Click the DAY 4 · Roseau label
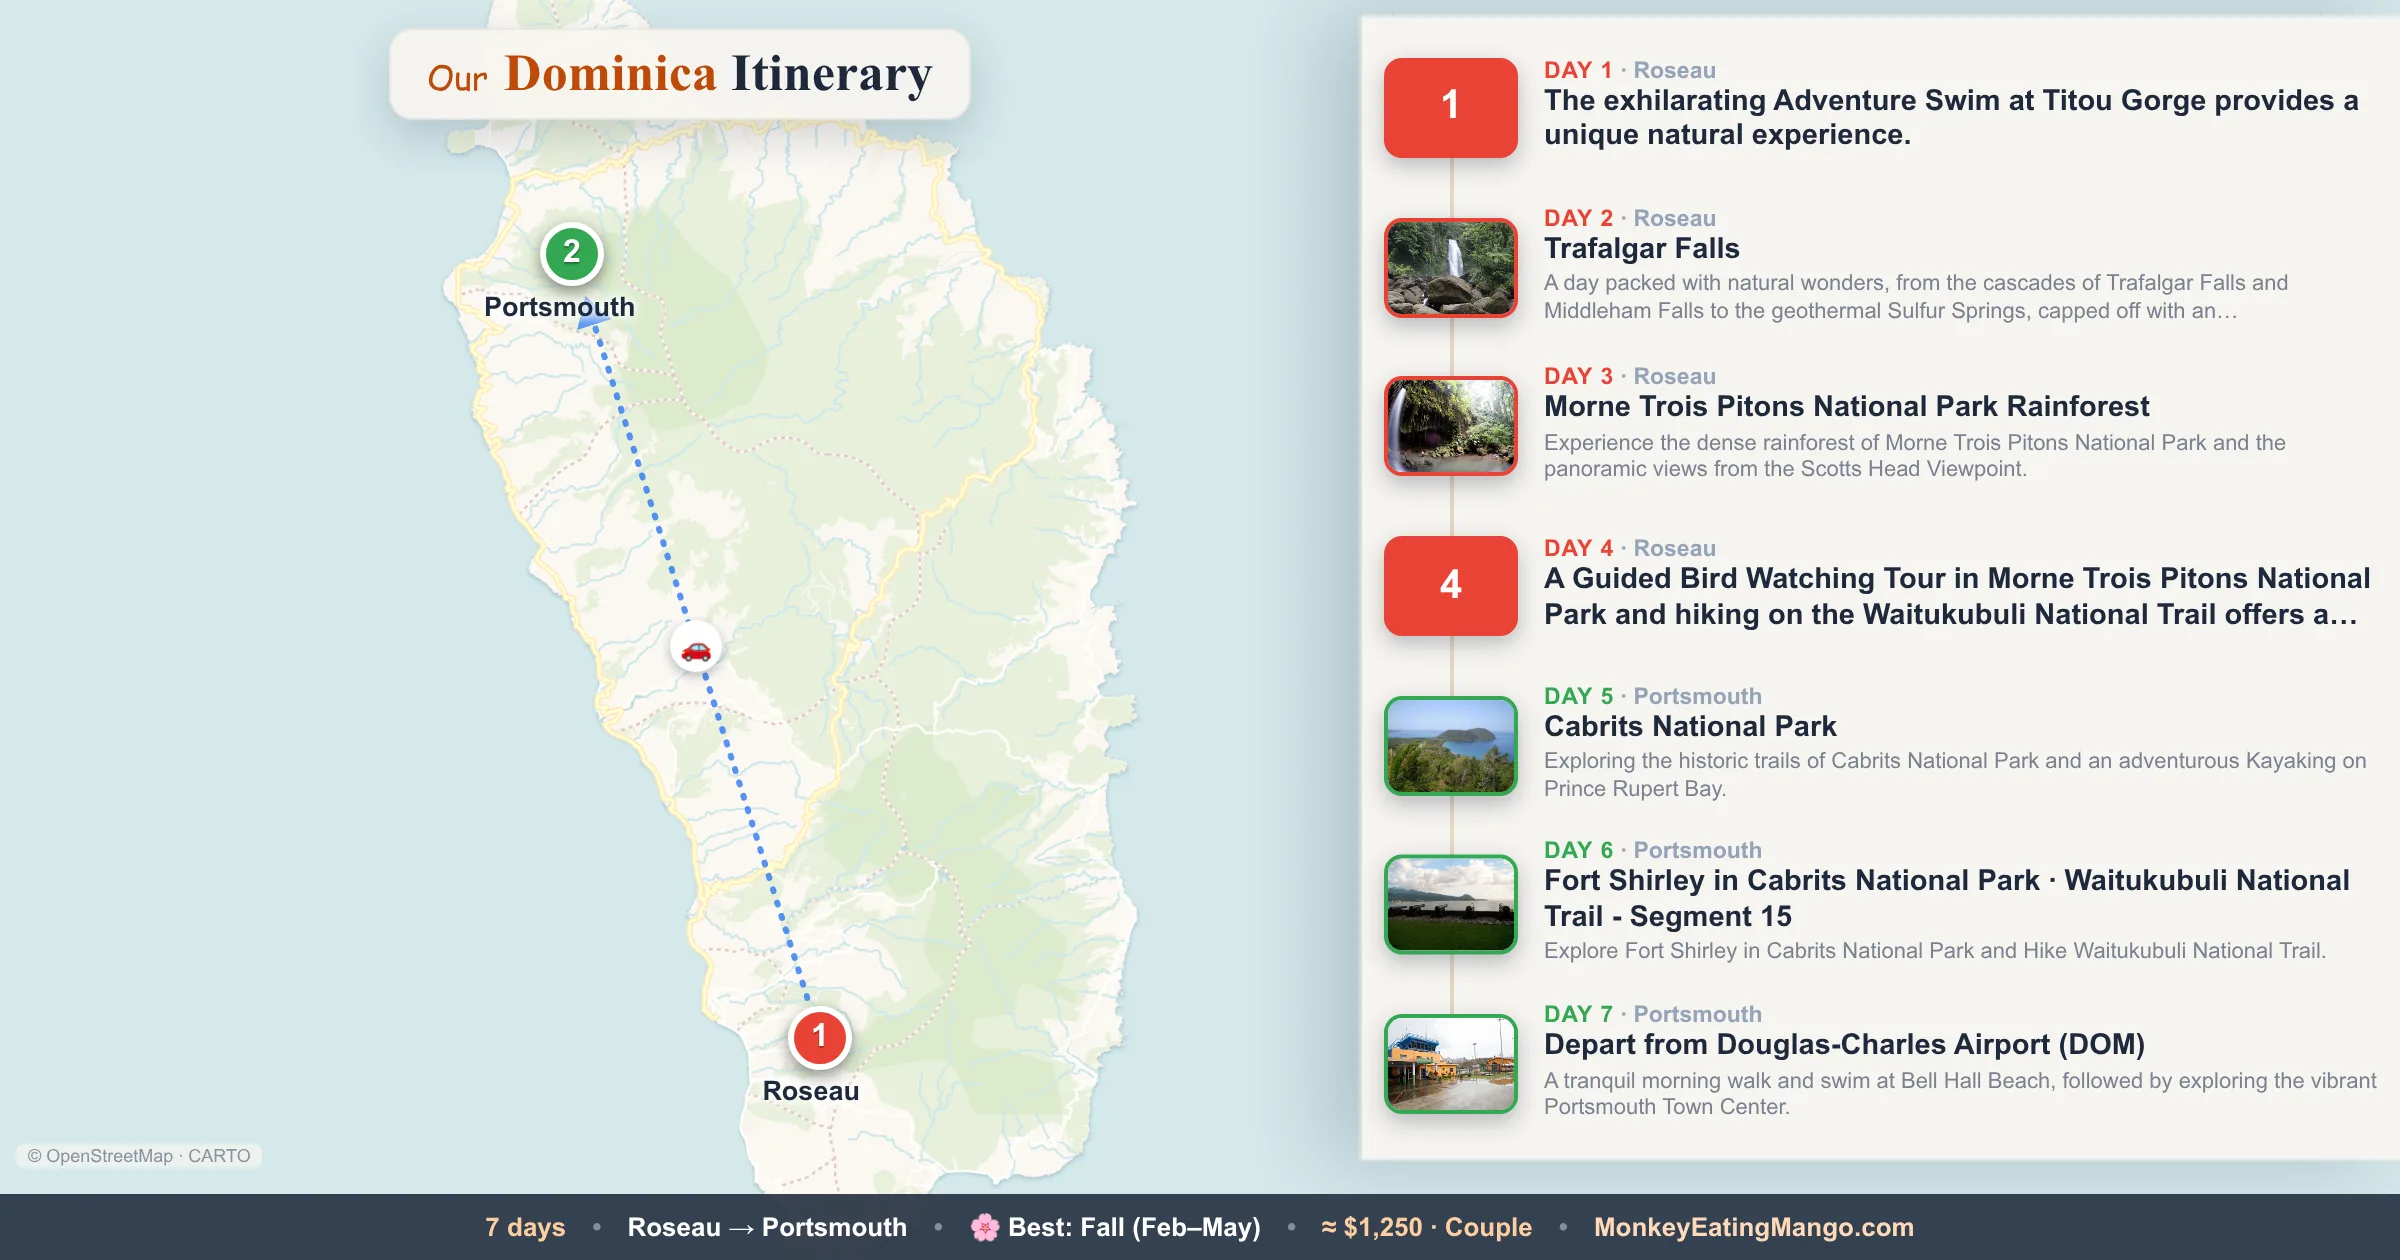2400x1260 pixels. [x=1629, y=548]
